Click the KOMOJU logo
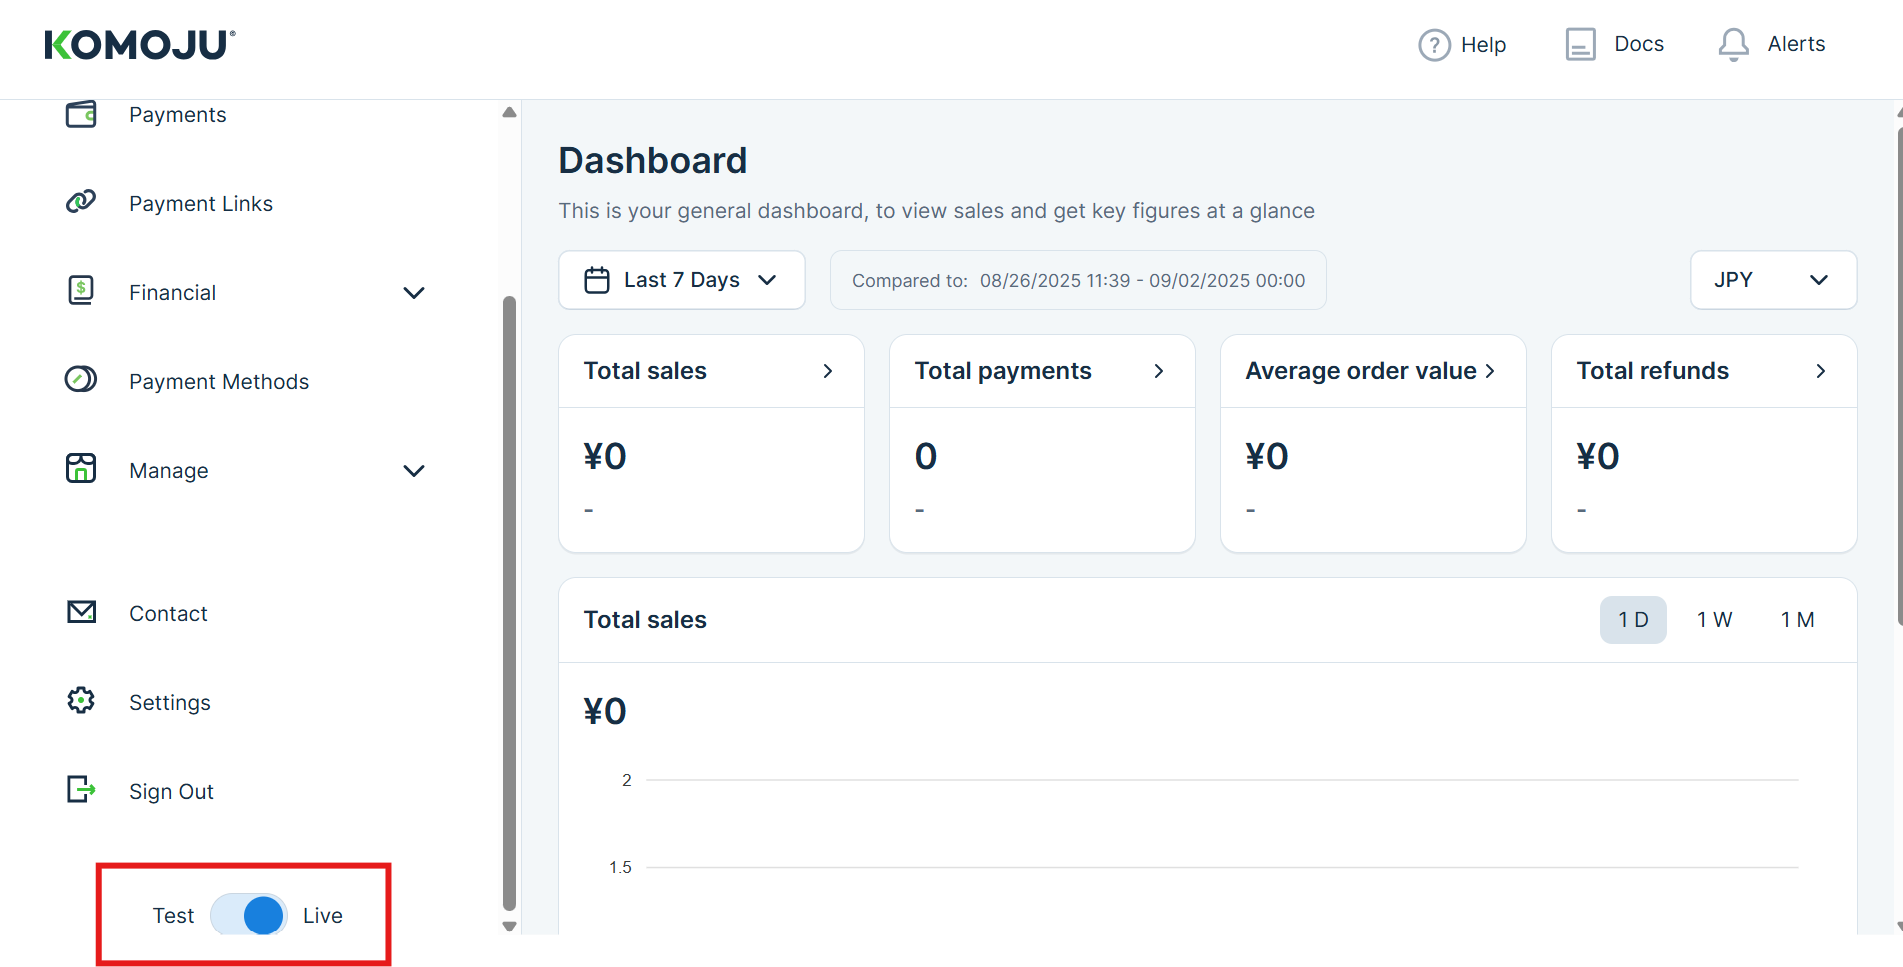 [x=140, y=45]
